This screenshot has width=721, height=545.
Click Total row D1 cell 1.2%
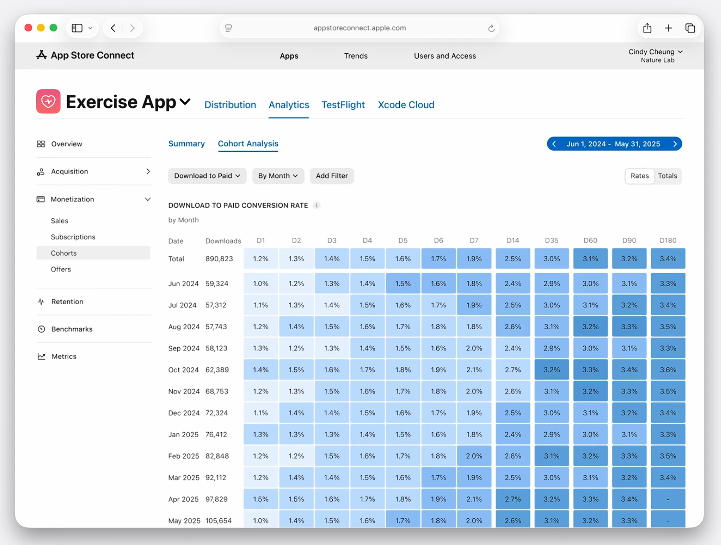[x=261, y=258]
